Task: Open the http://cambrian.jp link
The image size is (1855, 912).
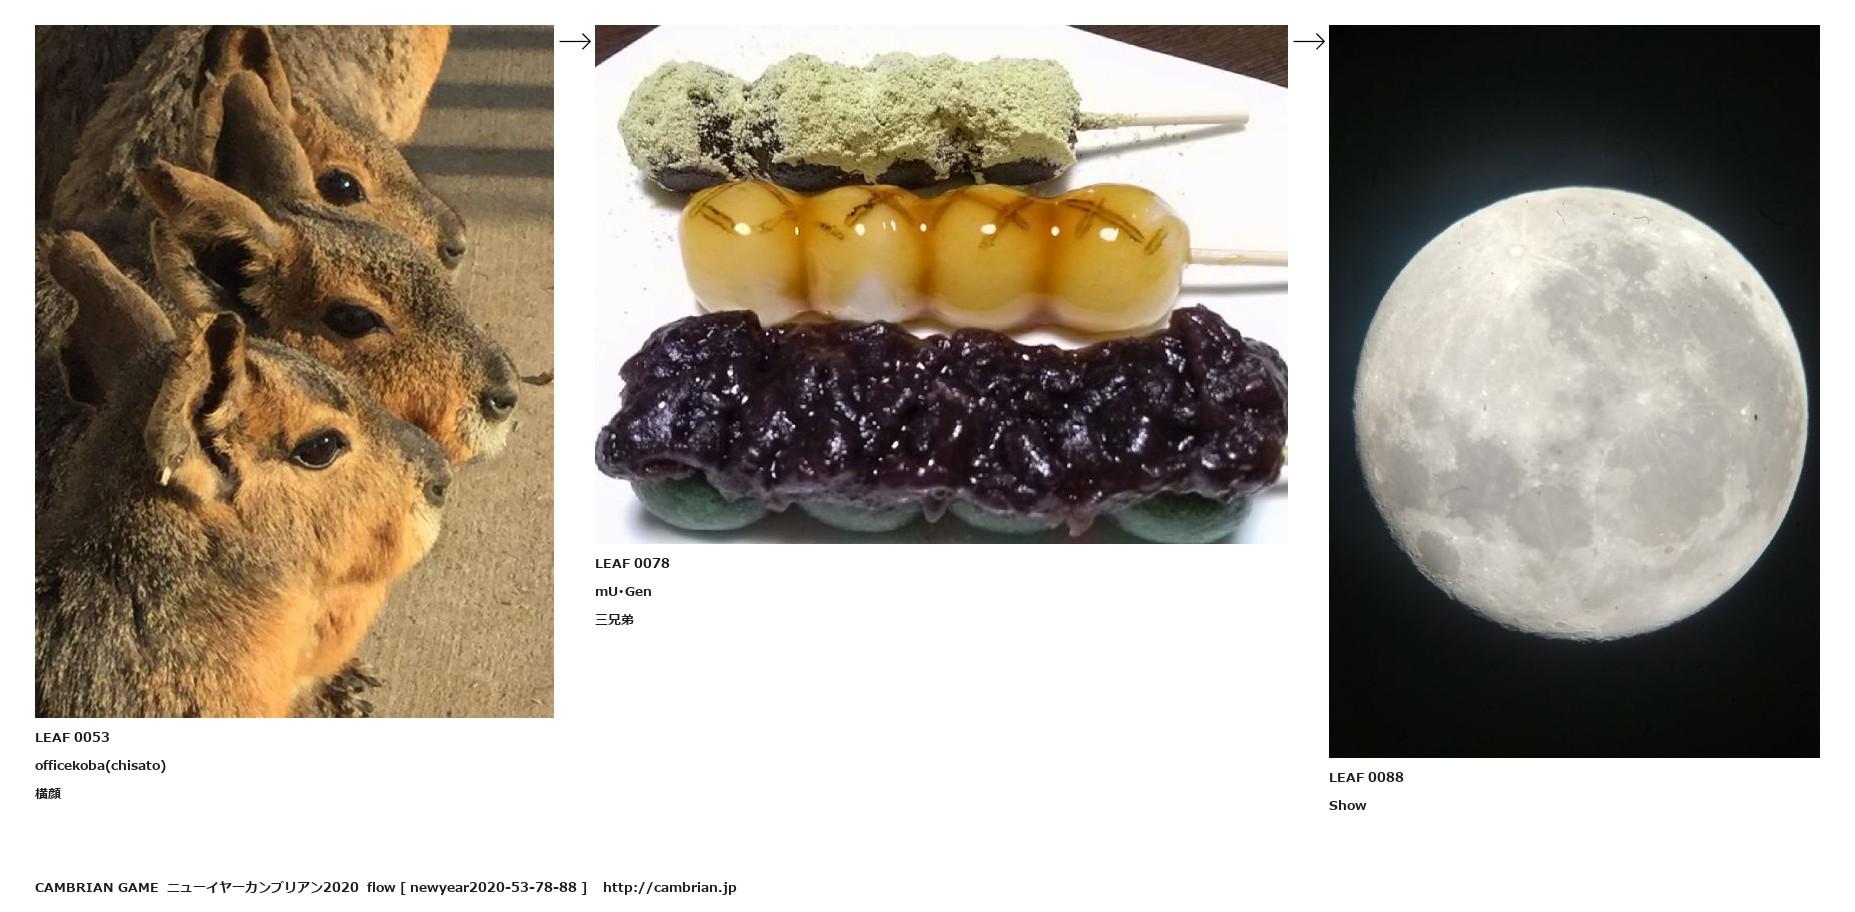Action: tap(669, 887)
